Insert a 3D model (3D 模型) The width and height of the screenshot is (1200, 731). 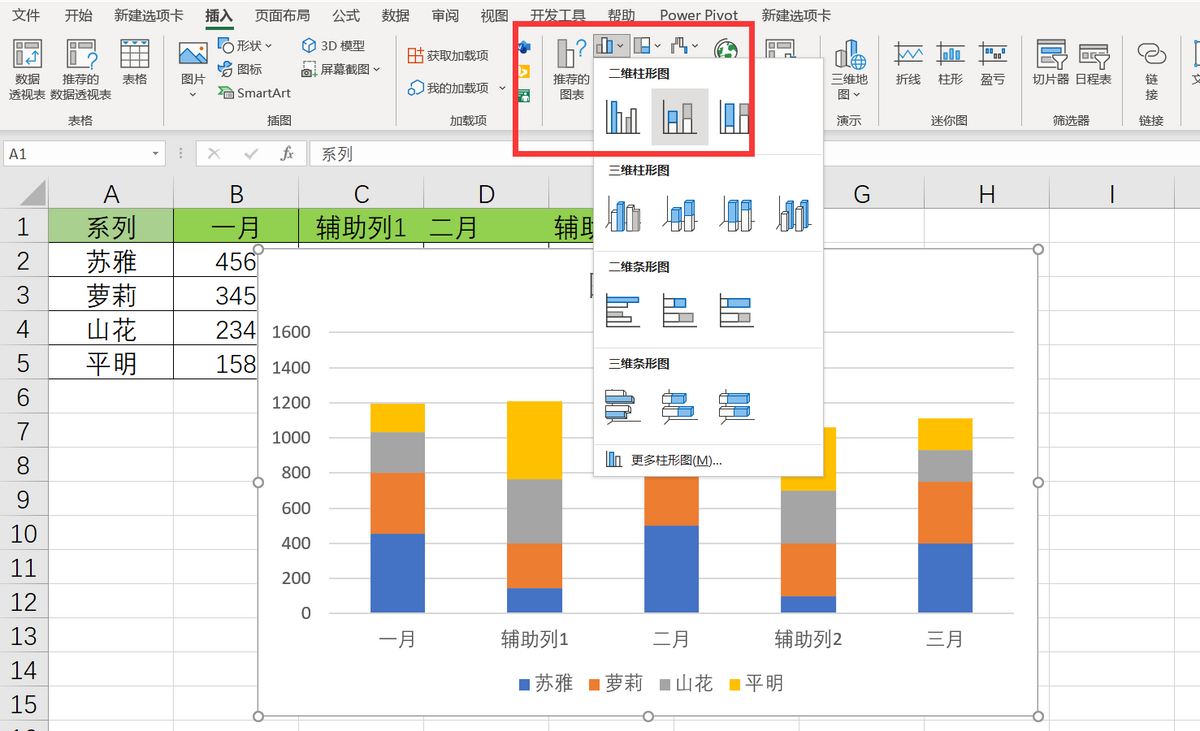point(333,46)
